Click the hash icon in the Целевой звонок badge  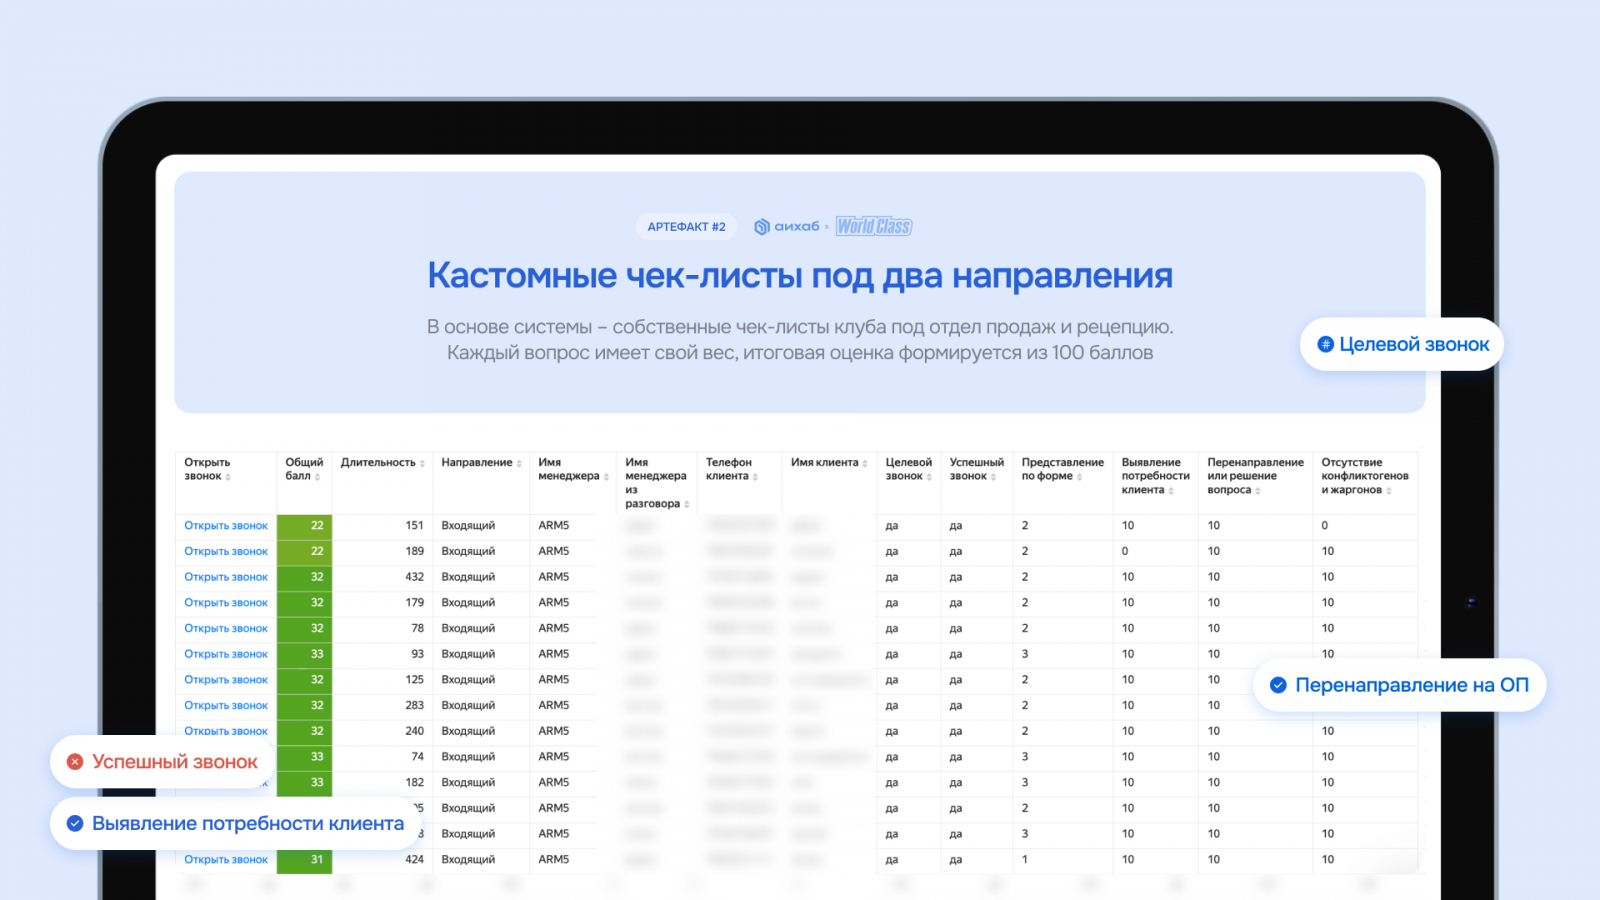coord(1325,344)
